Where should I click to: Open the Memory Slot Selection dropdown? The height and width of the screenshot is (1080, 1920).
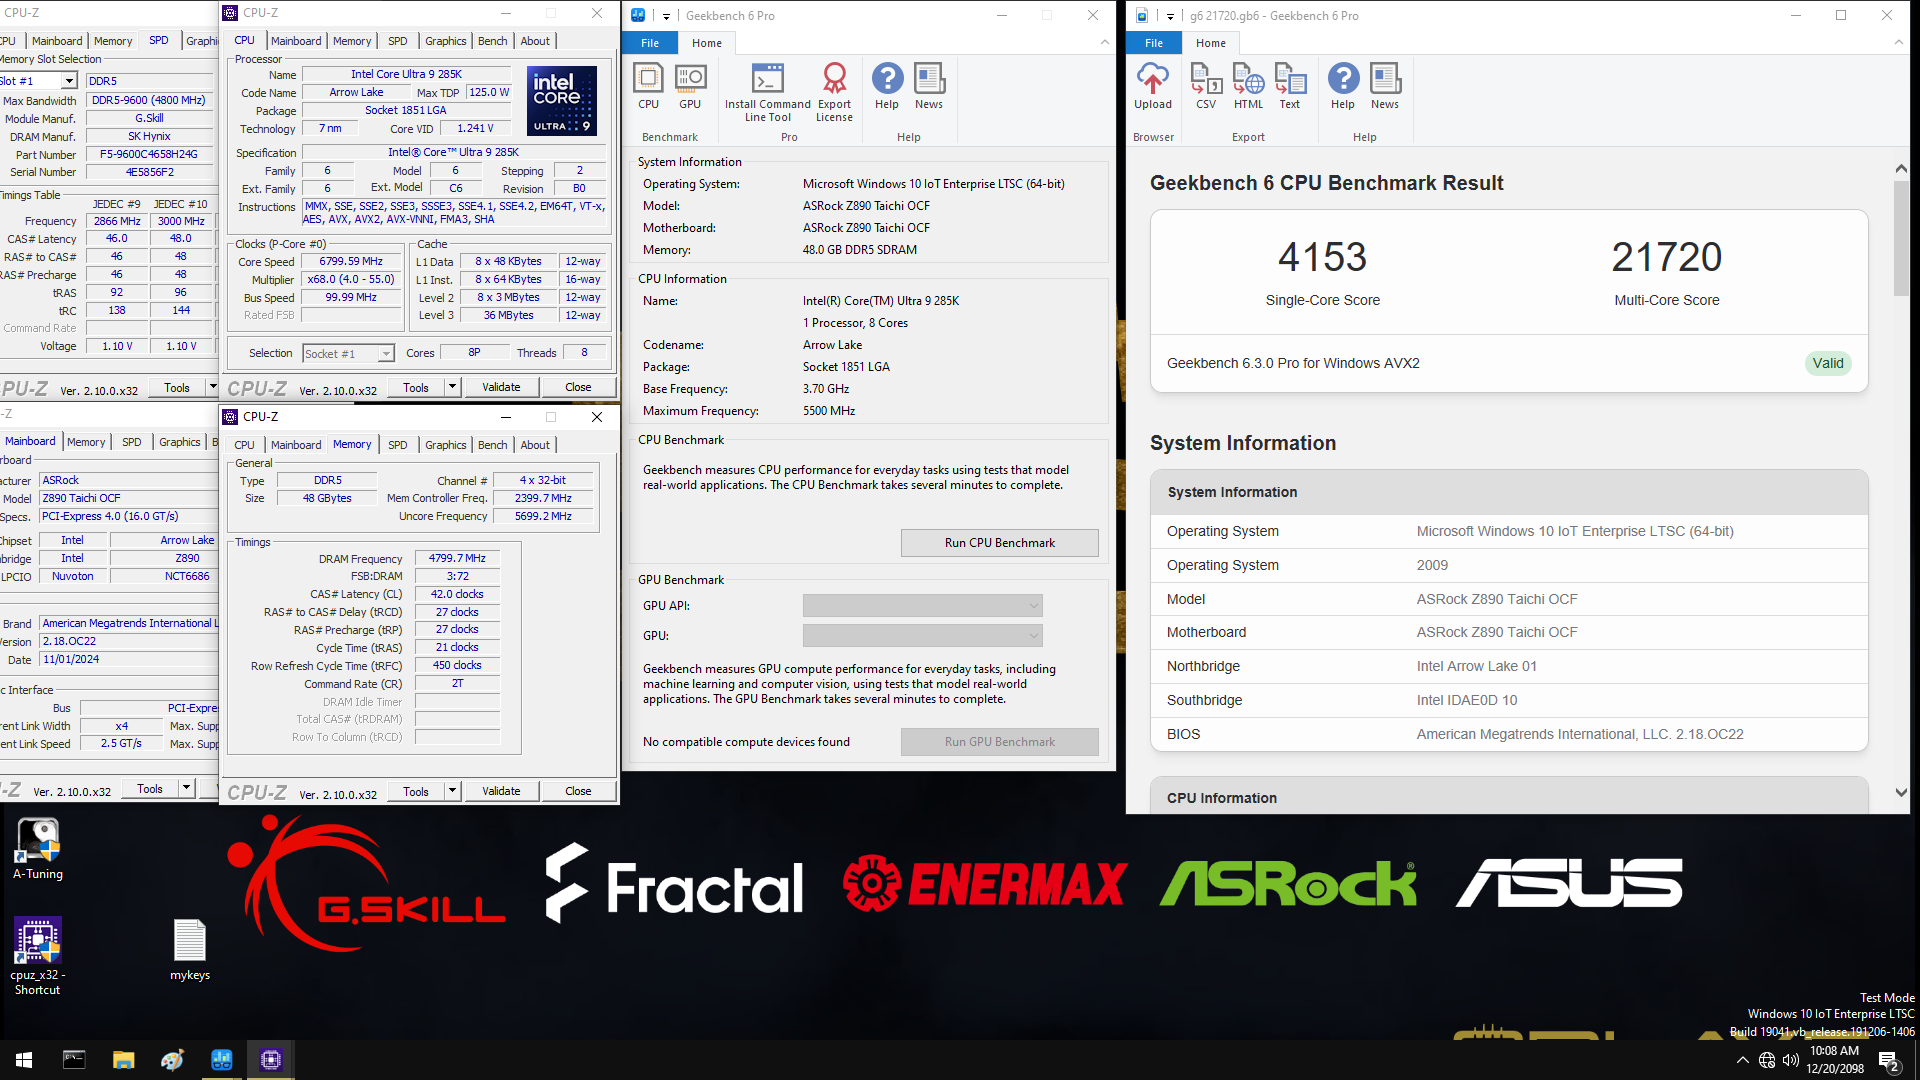coord(69,81)
